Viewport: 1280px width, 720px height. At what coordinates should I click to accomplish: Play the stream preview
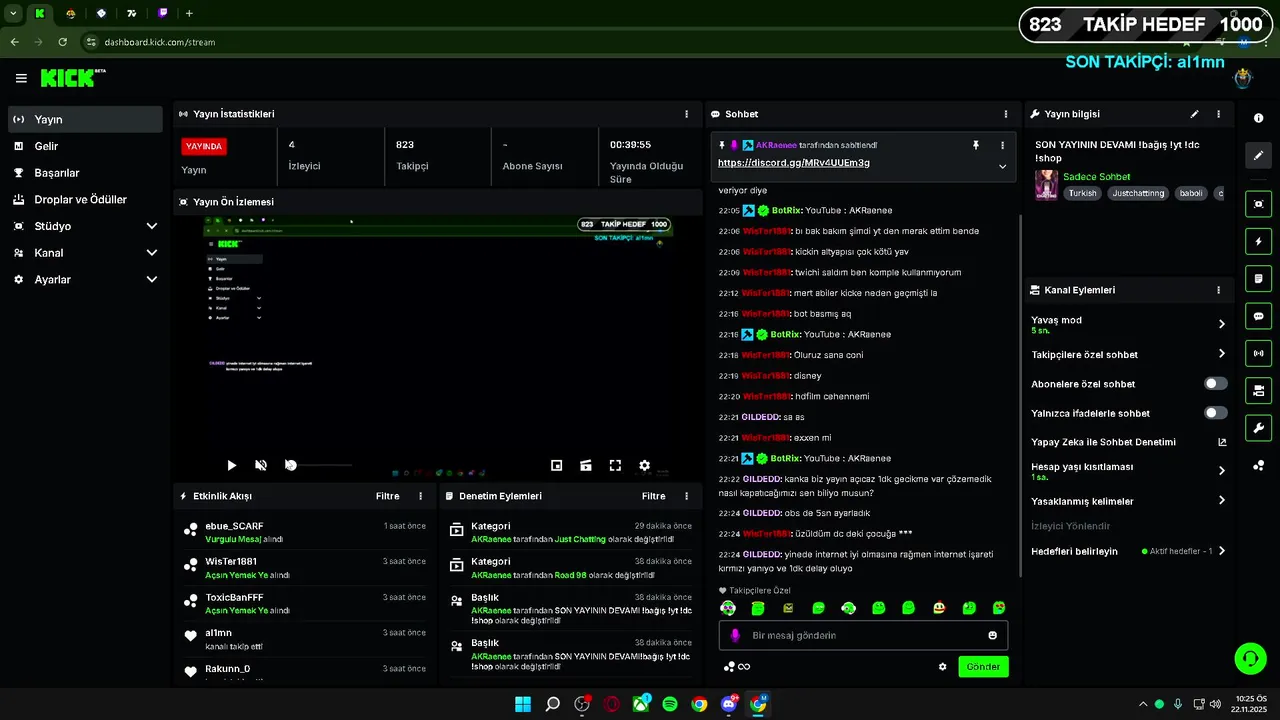[x=231, y=465]
